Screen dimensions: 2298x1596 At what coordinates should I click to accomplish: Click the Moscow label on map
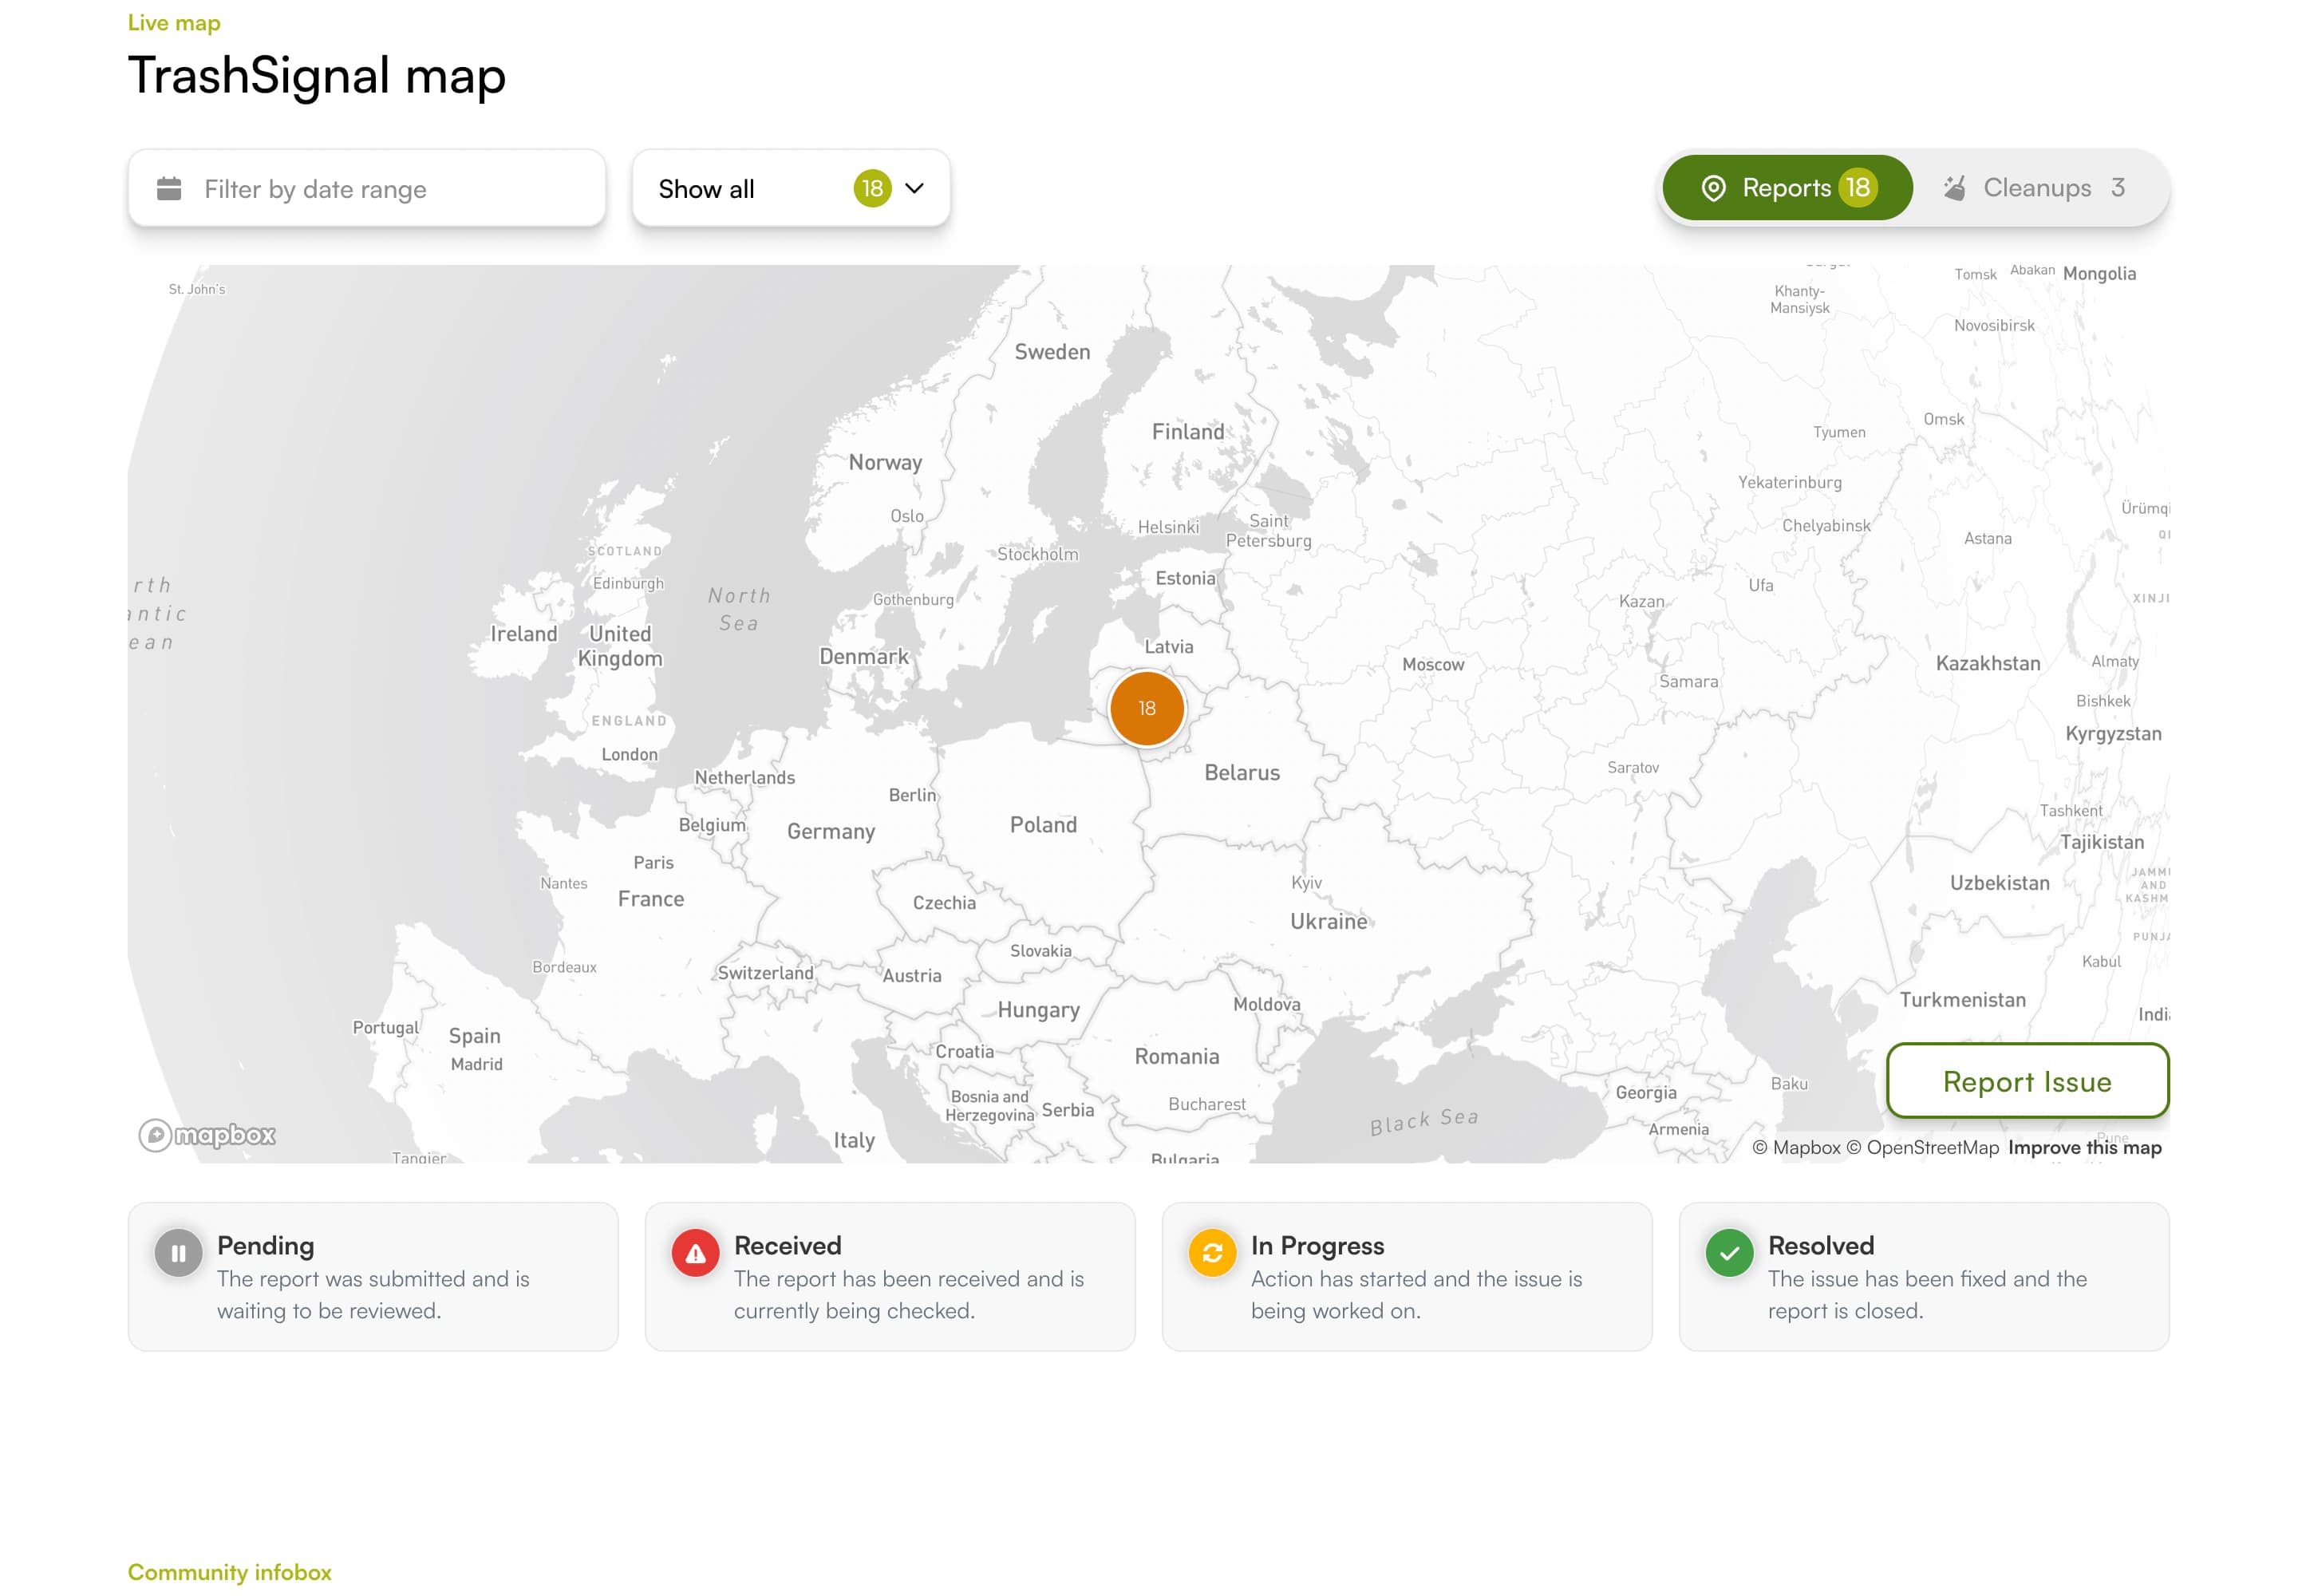(x=1433, y=665)
